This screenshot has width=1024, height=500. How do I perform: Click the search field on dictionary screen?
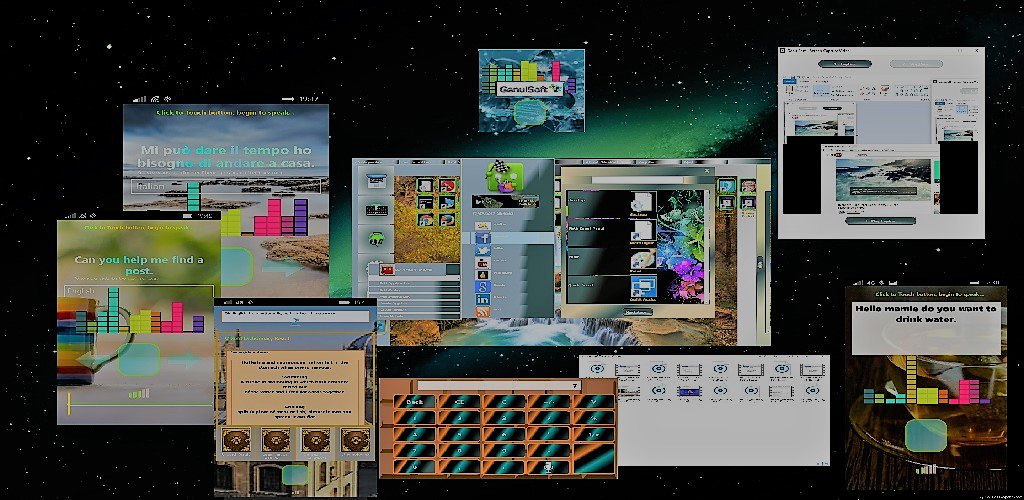tap(295, 315)
